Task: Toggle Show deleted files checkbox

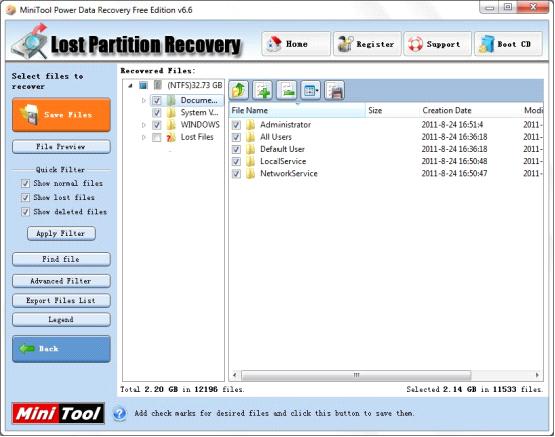Action: pos(25,212)
